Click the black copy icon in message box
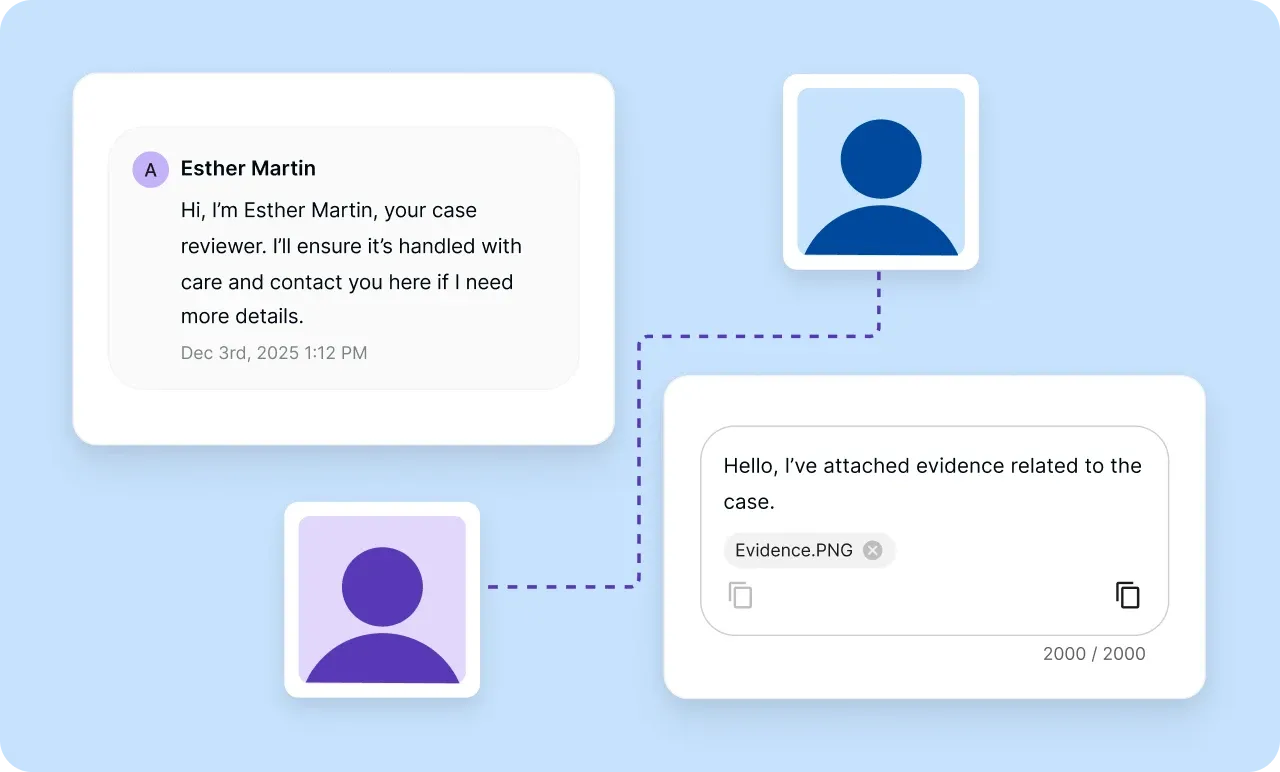The width and height of the screenshot is (1280, 772). [x=1127, y=594]
